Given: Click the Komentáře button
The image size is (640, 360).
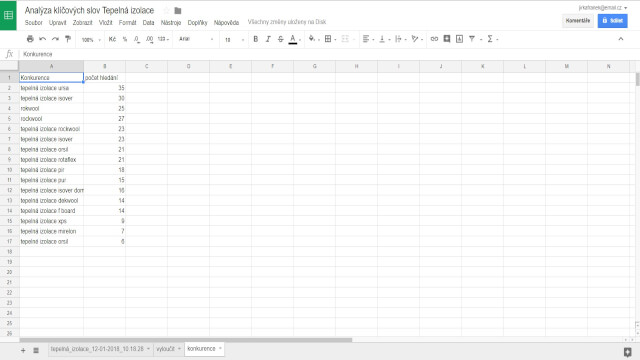Looking at the screenshot, I should 578,21.
